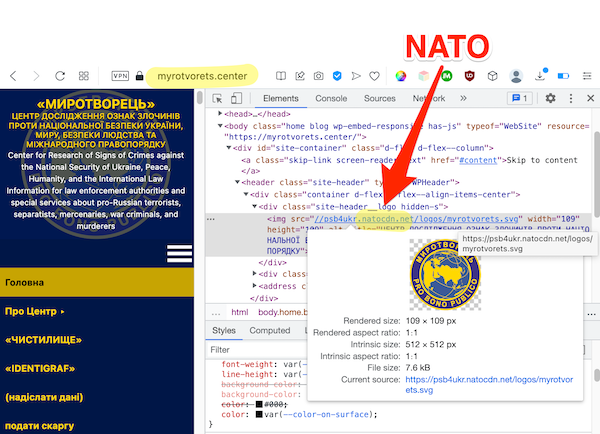Click the VPN badge in the address bar
Viewport: 600px width, 434px height.
[x=120, y=76]
